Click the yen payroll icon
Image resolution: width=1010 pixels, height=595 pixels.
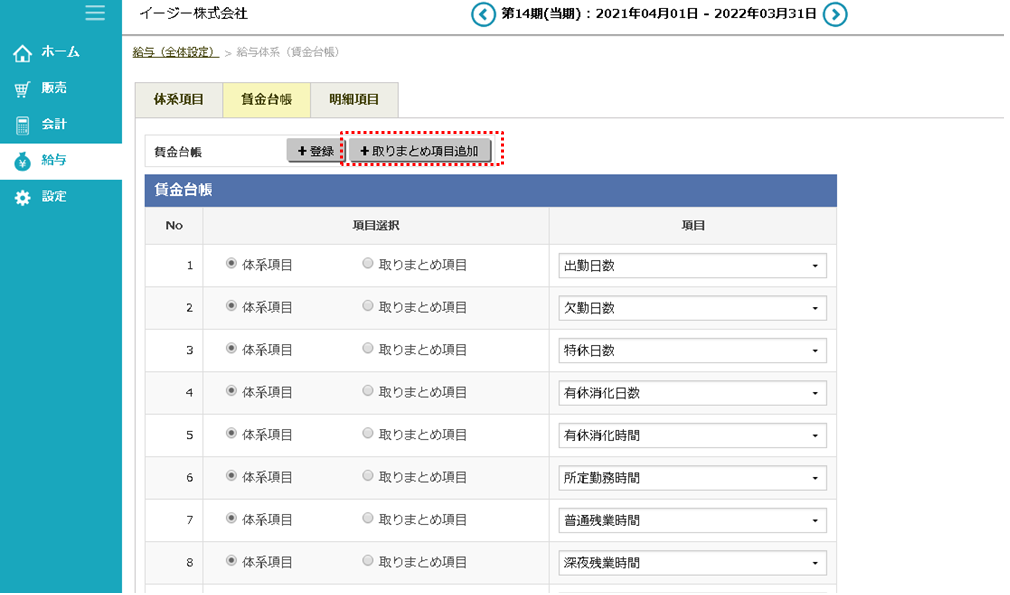22,161
